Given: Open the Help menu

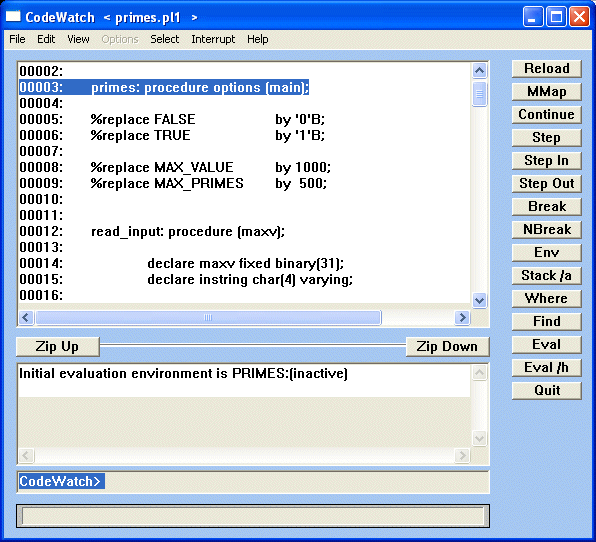Looking at the screenshot, I should [258, 39].
